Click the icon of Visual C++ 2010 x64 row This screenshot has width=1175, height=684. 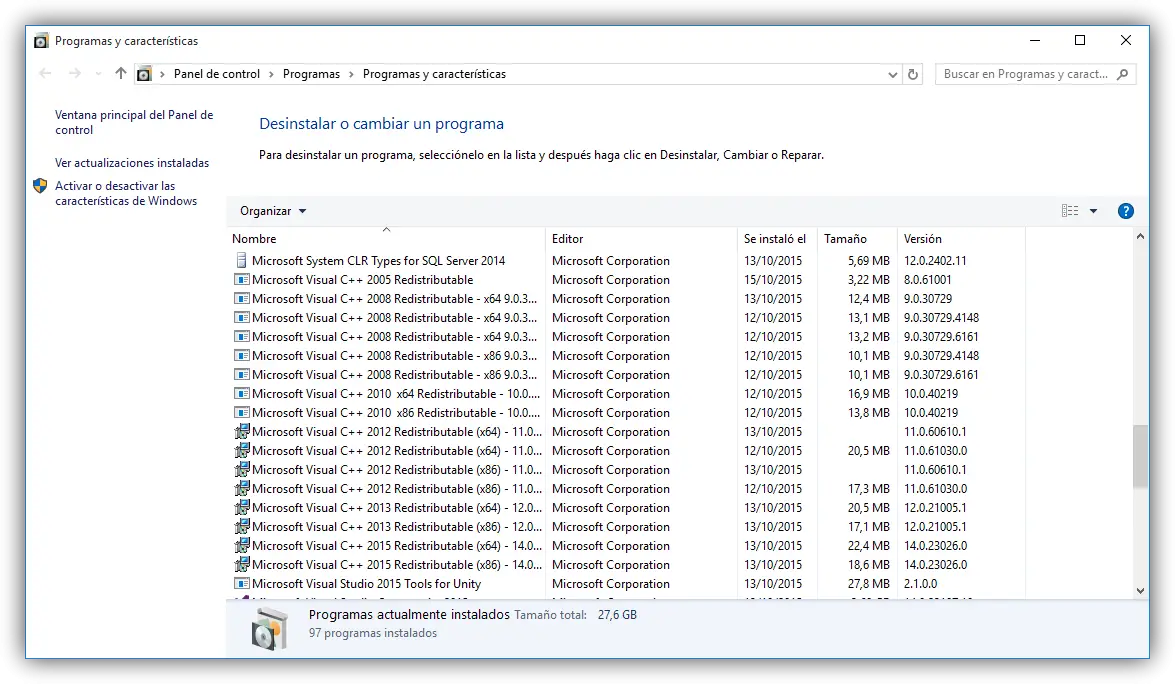pos(241,393)
